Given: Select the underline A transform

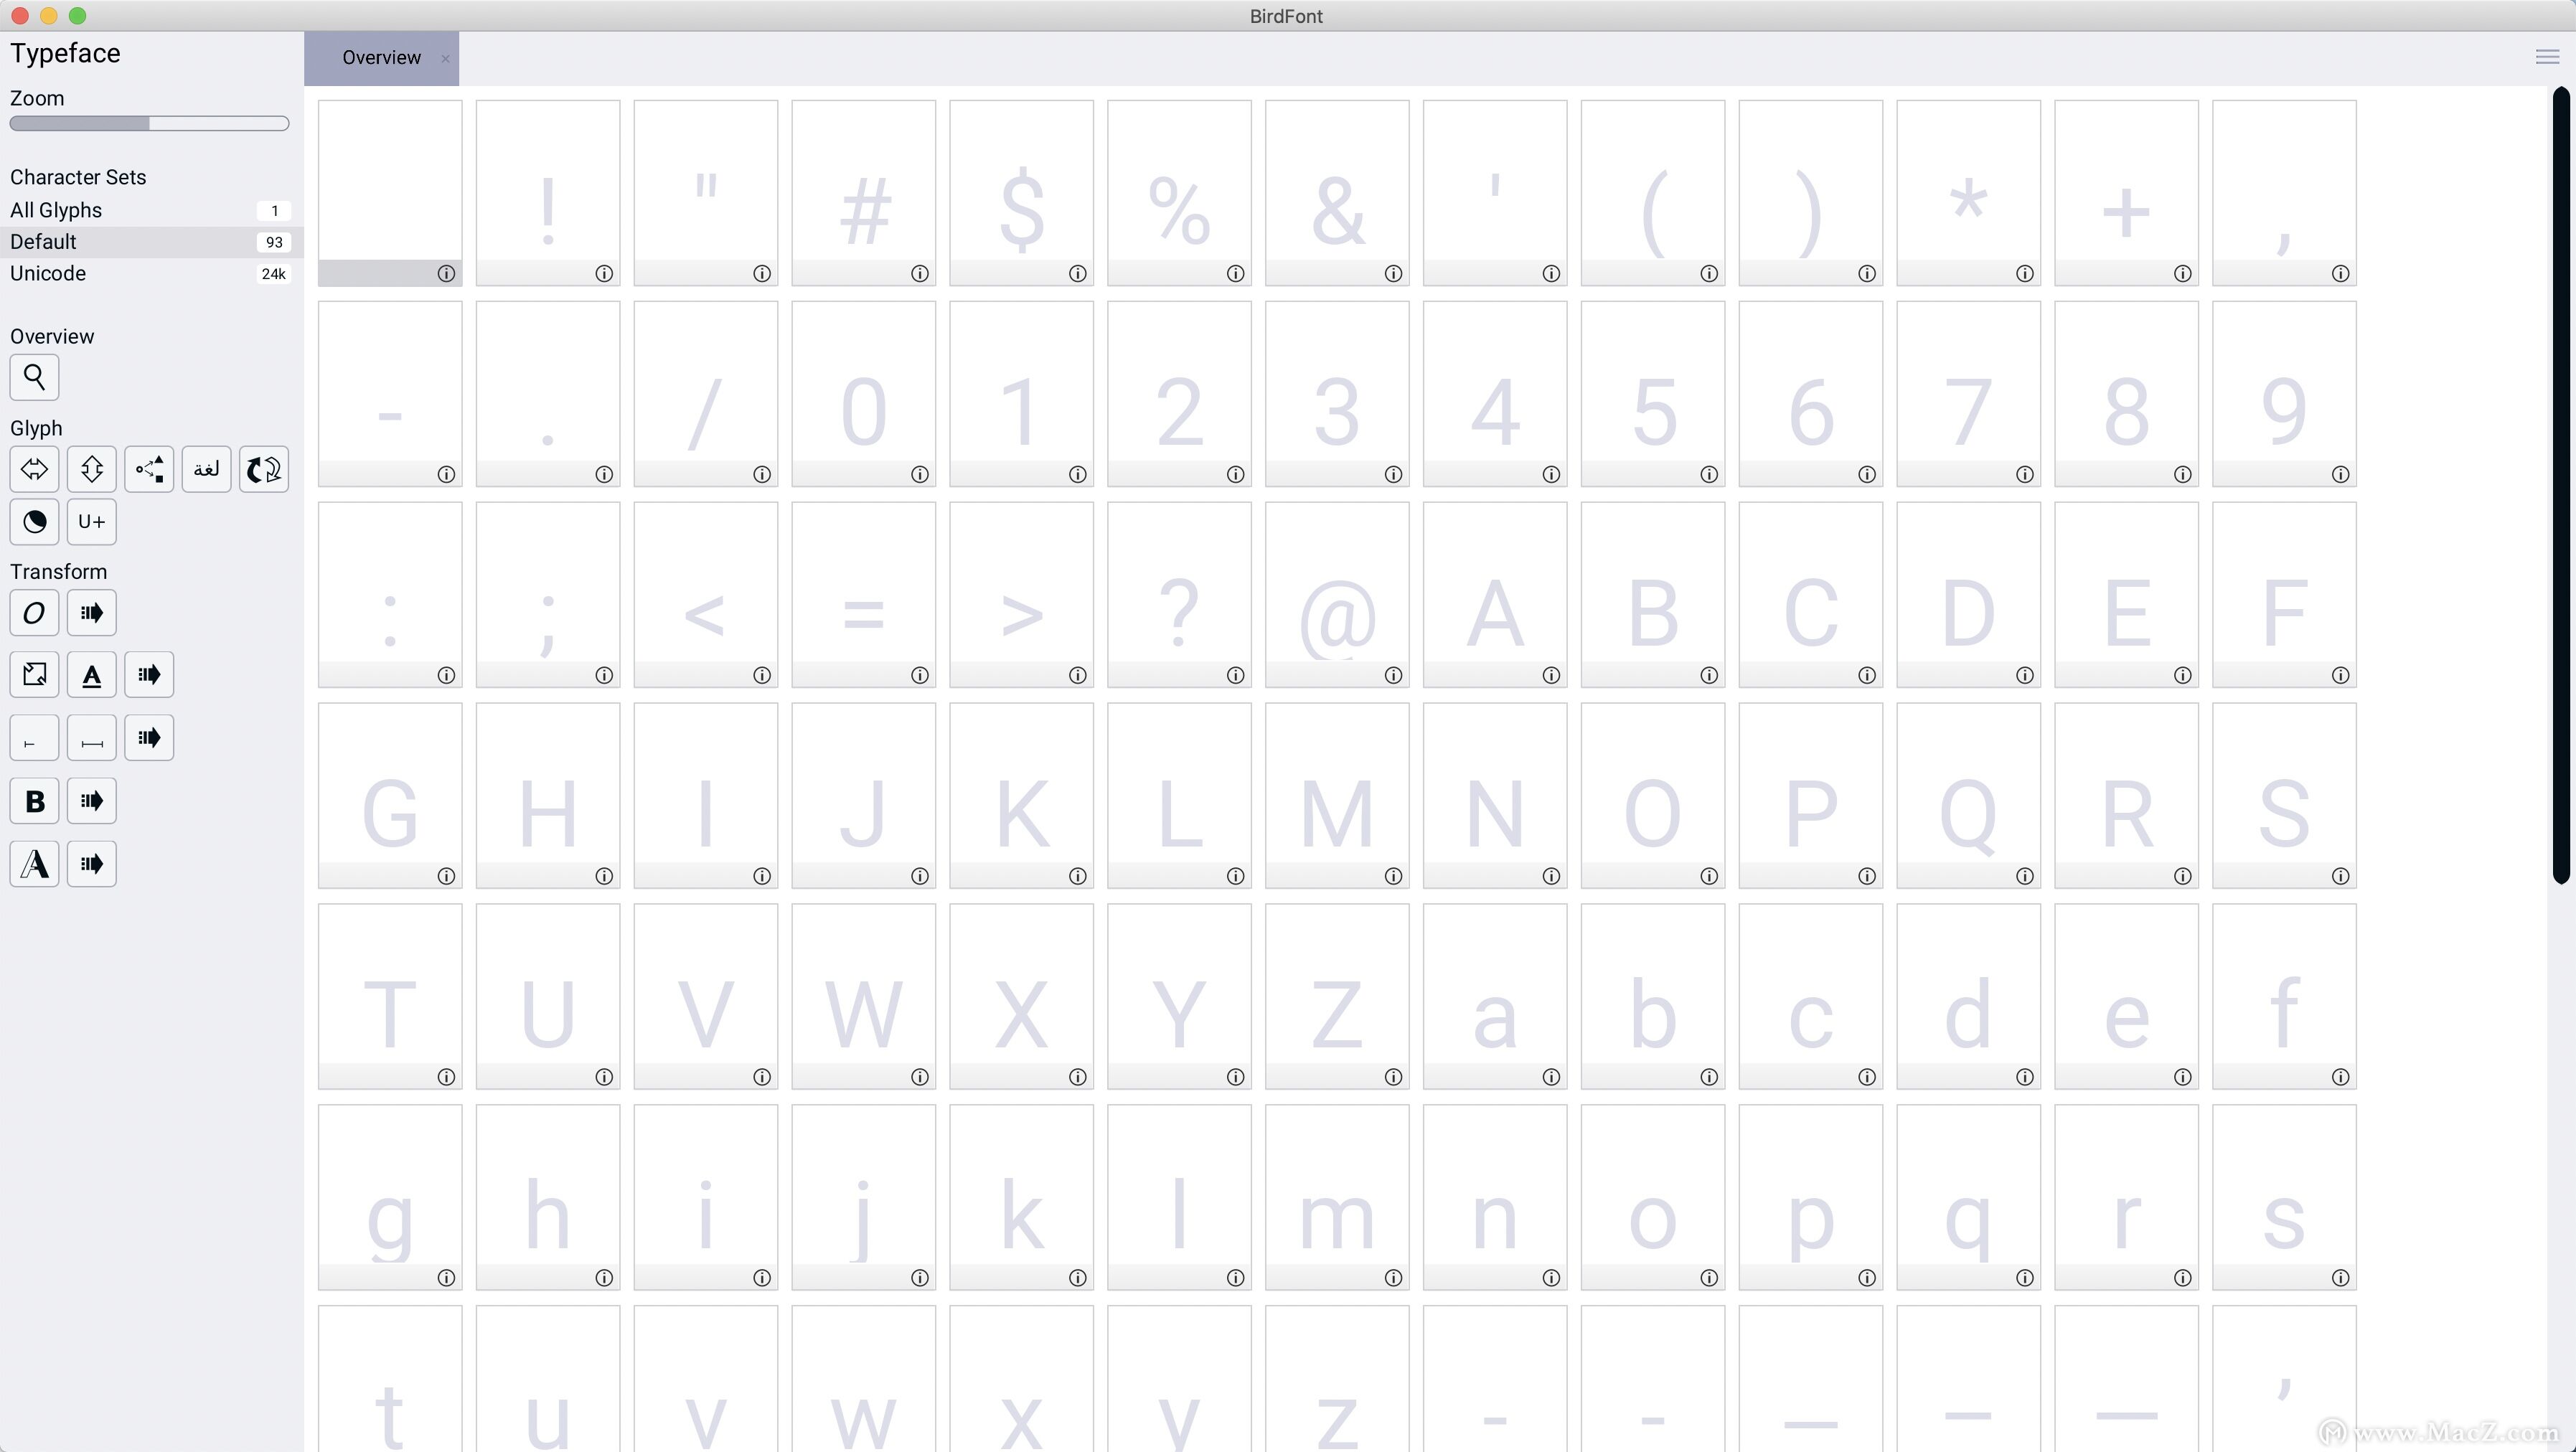Looking at the screenshot, I should coord(91,674).
